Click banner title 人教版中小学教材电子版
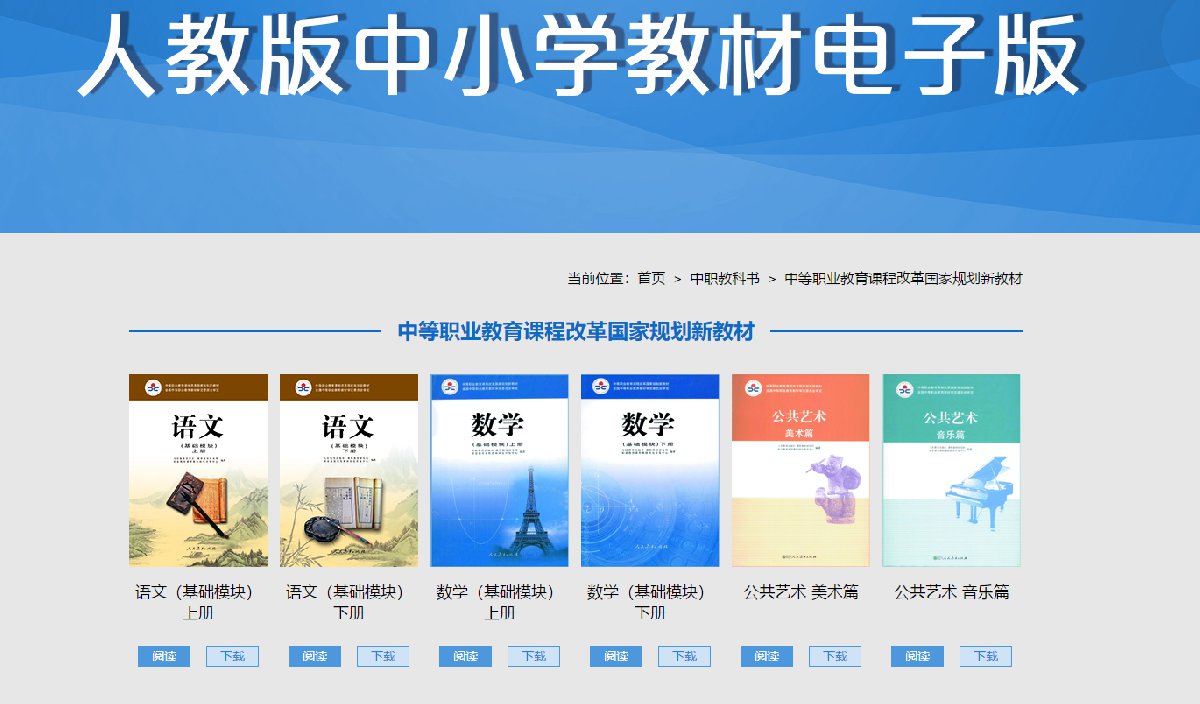This screenshot has height=704, width=1200. click(x=579, y=54)
